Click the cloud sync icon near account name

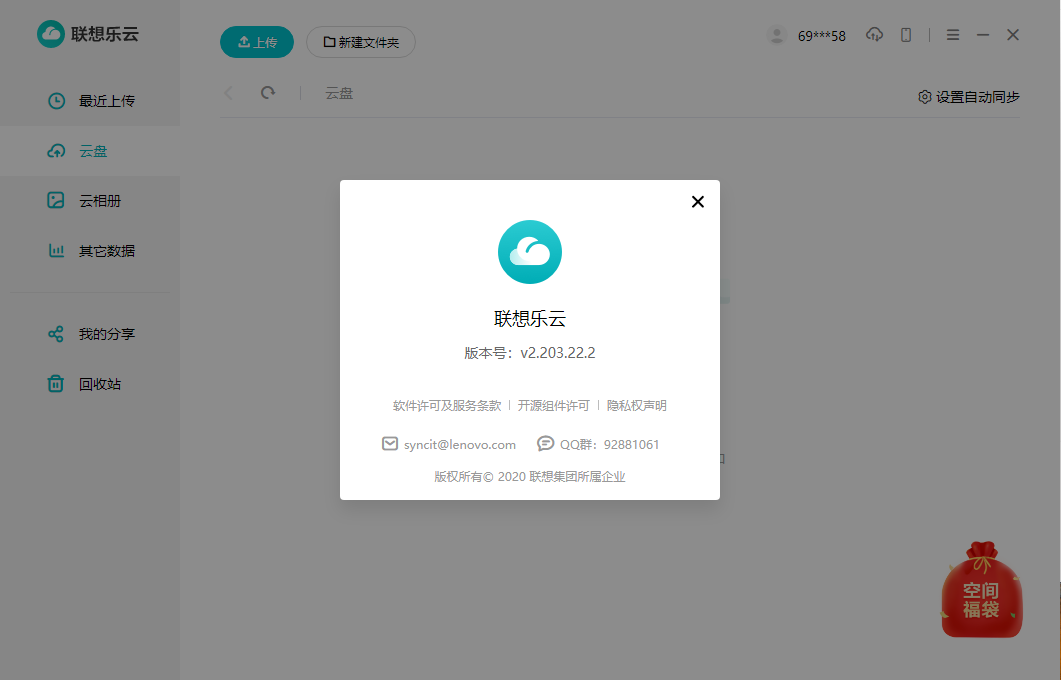874,34
